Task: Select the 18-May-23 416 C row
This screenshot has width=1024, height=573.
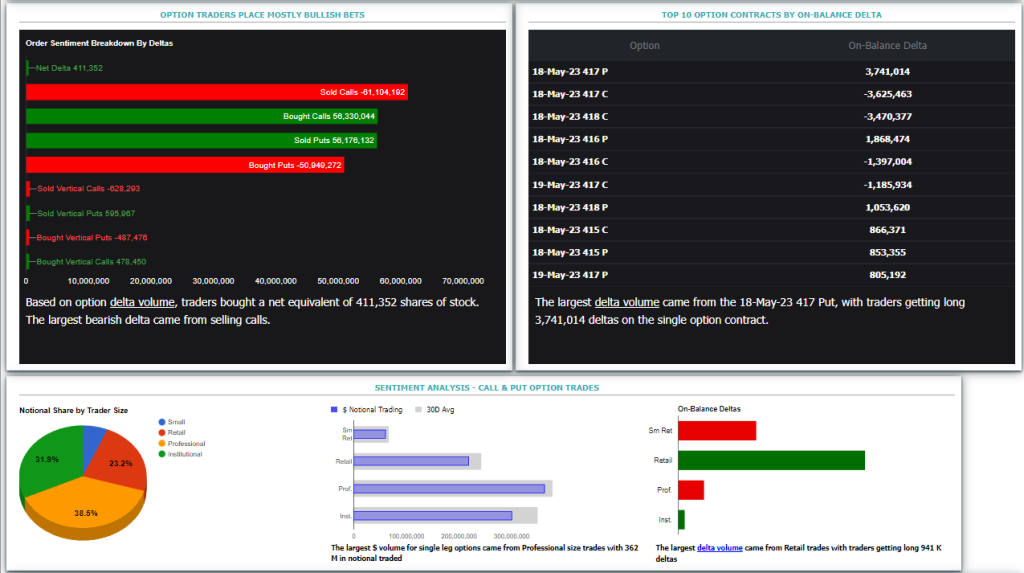Action: tap(771, 162)
